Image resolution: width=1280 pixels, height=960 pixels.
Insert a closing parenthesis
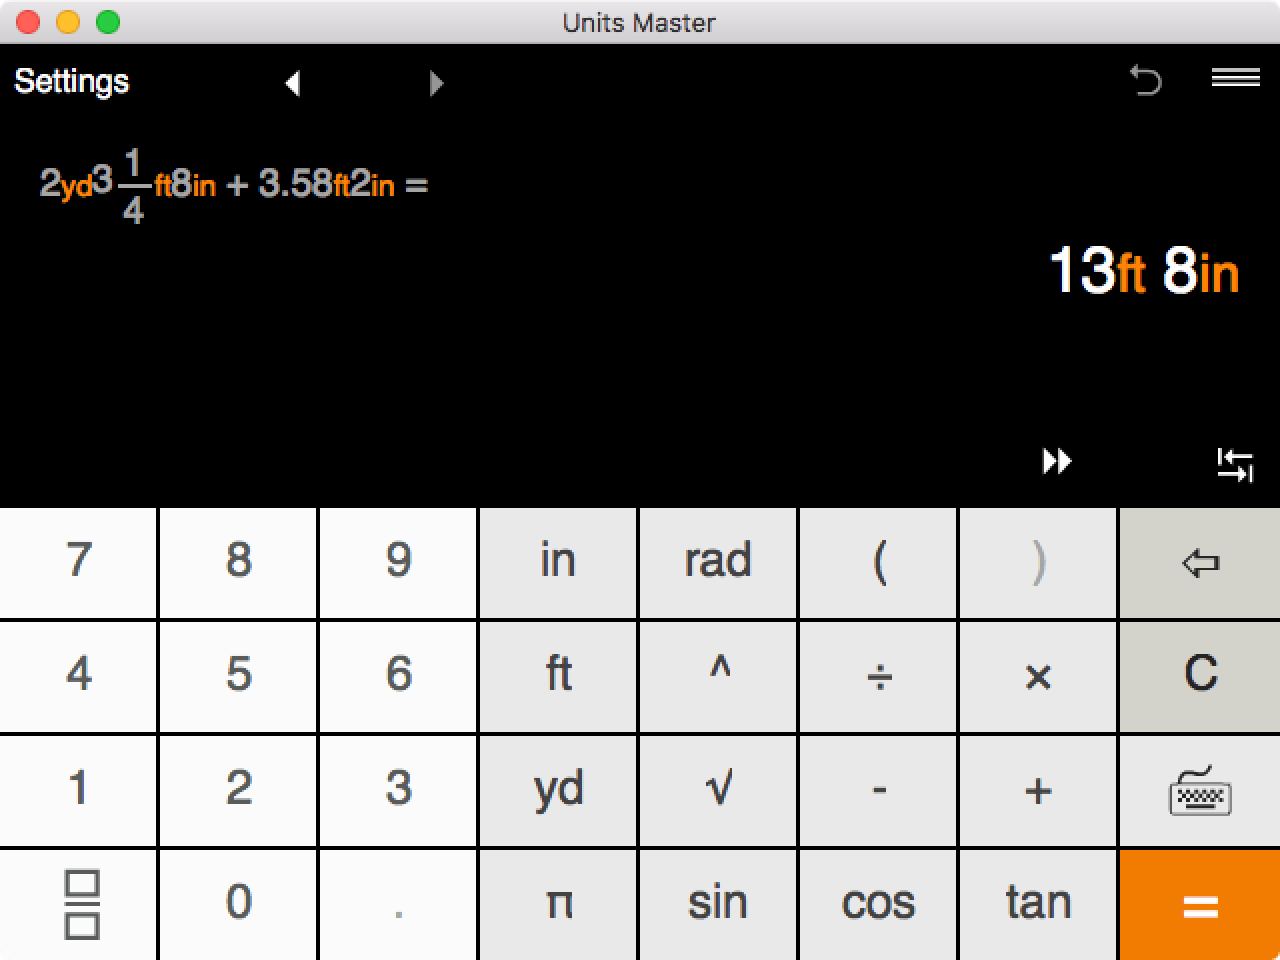click(1038, 563)
